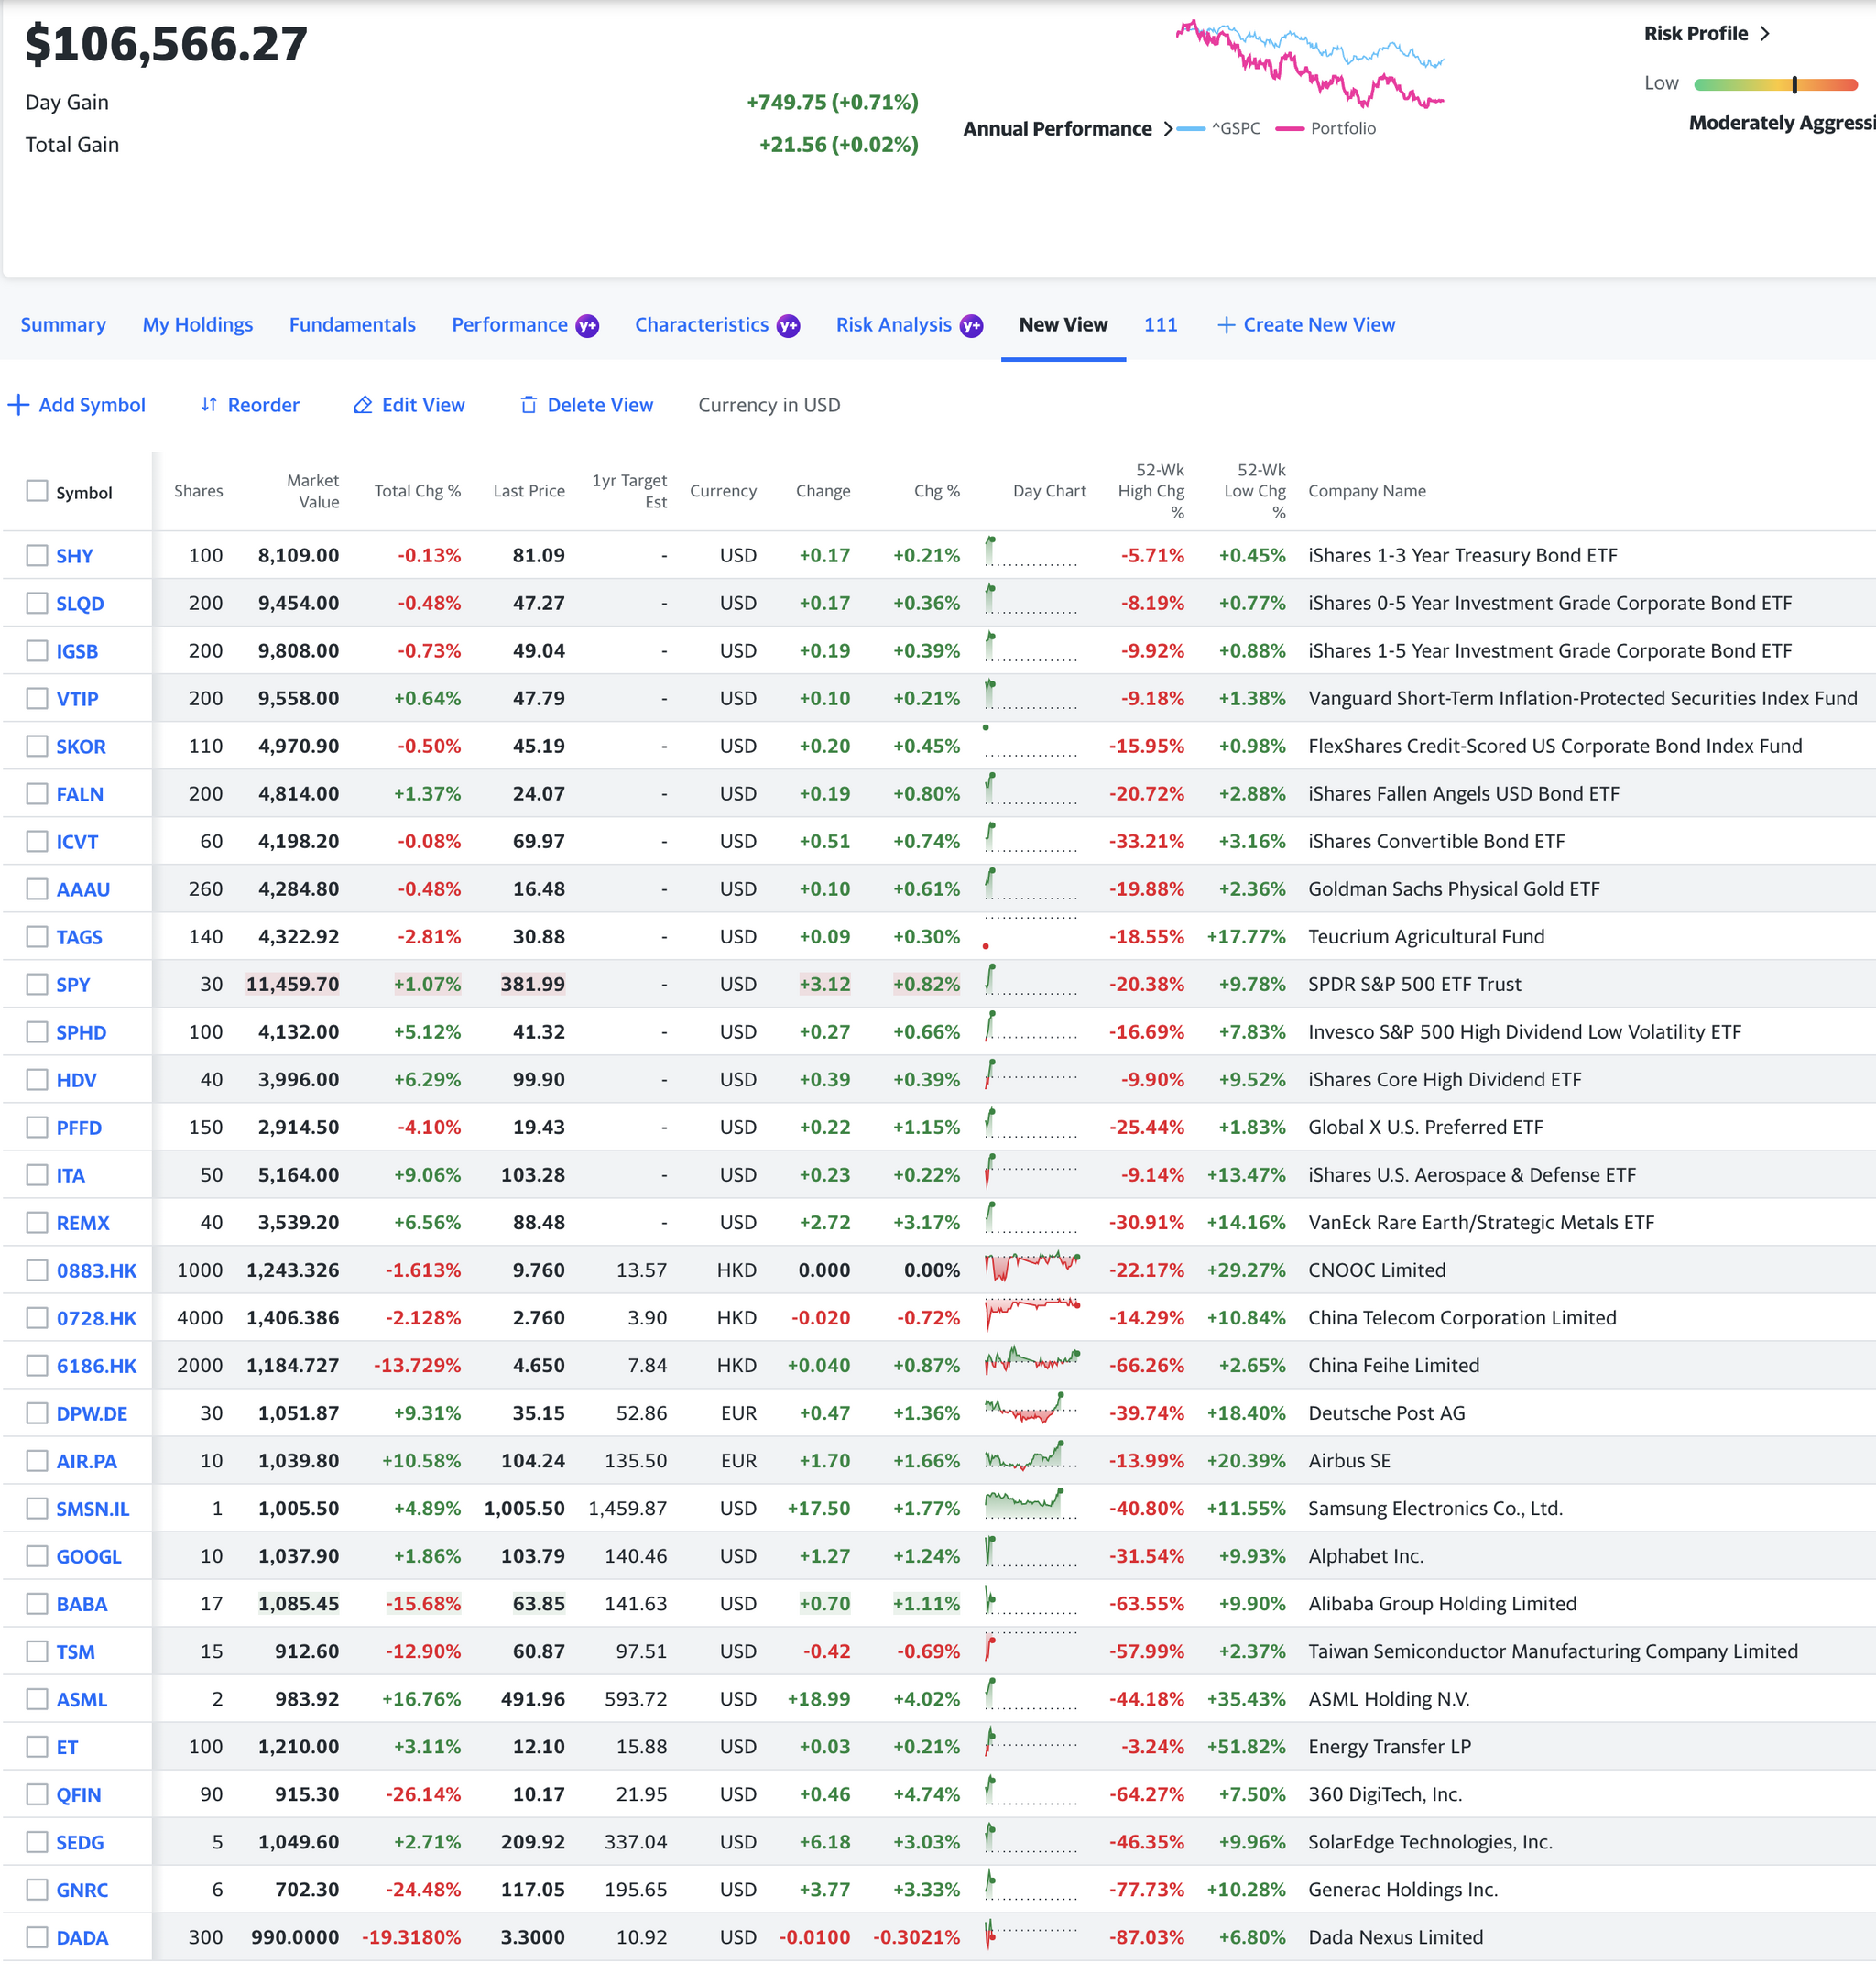Check the REMX row checkbox

(x=37, y=1223)
